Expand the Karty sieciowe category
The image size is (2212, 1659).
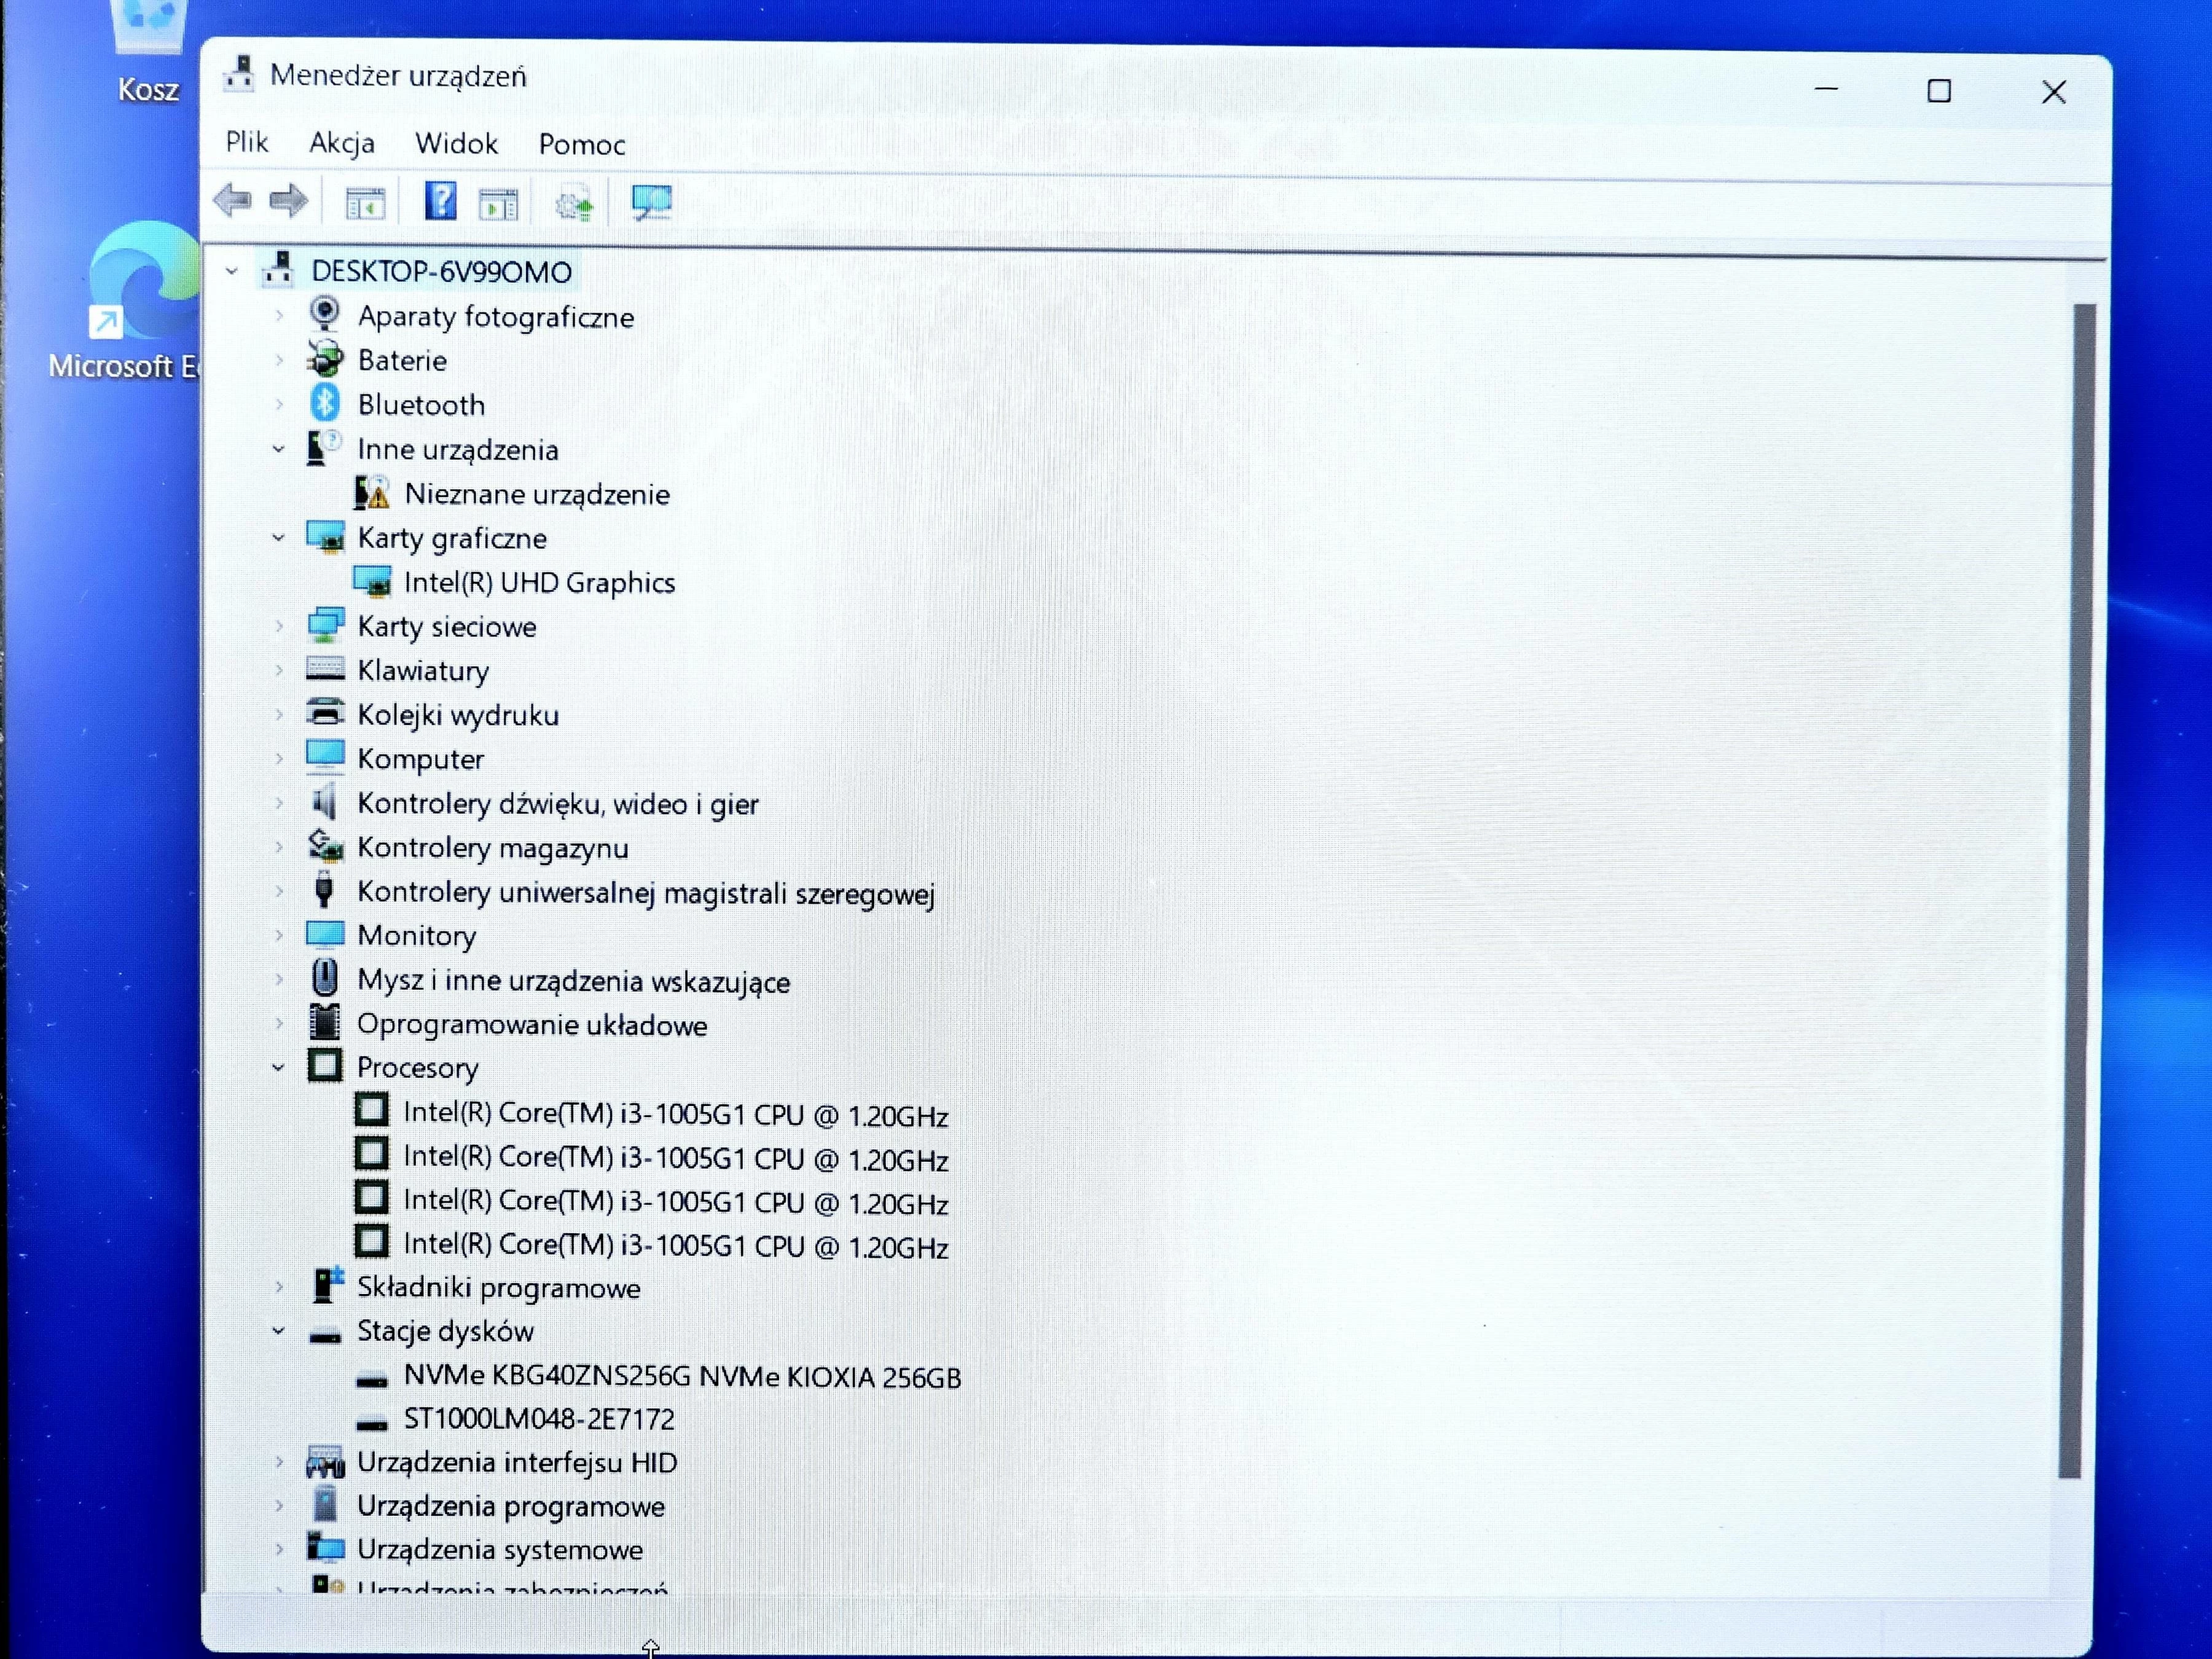[279, 626]
